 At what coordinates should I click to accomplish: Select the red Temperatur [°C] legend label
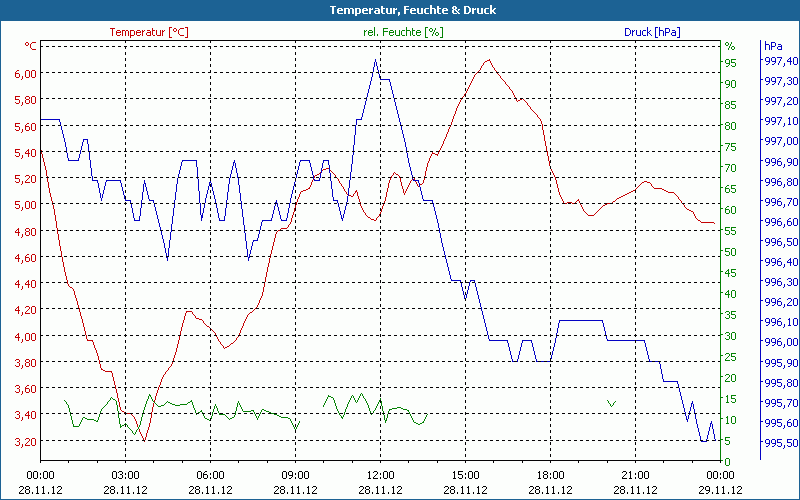[149, 32]
